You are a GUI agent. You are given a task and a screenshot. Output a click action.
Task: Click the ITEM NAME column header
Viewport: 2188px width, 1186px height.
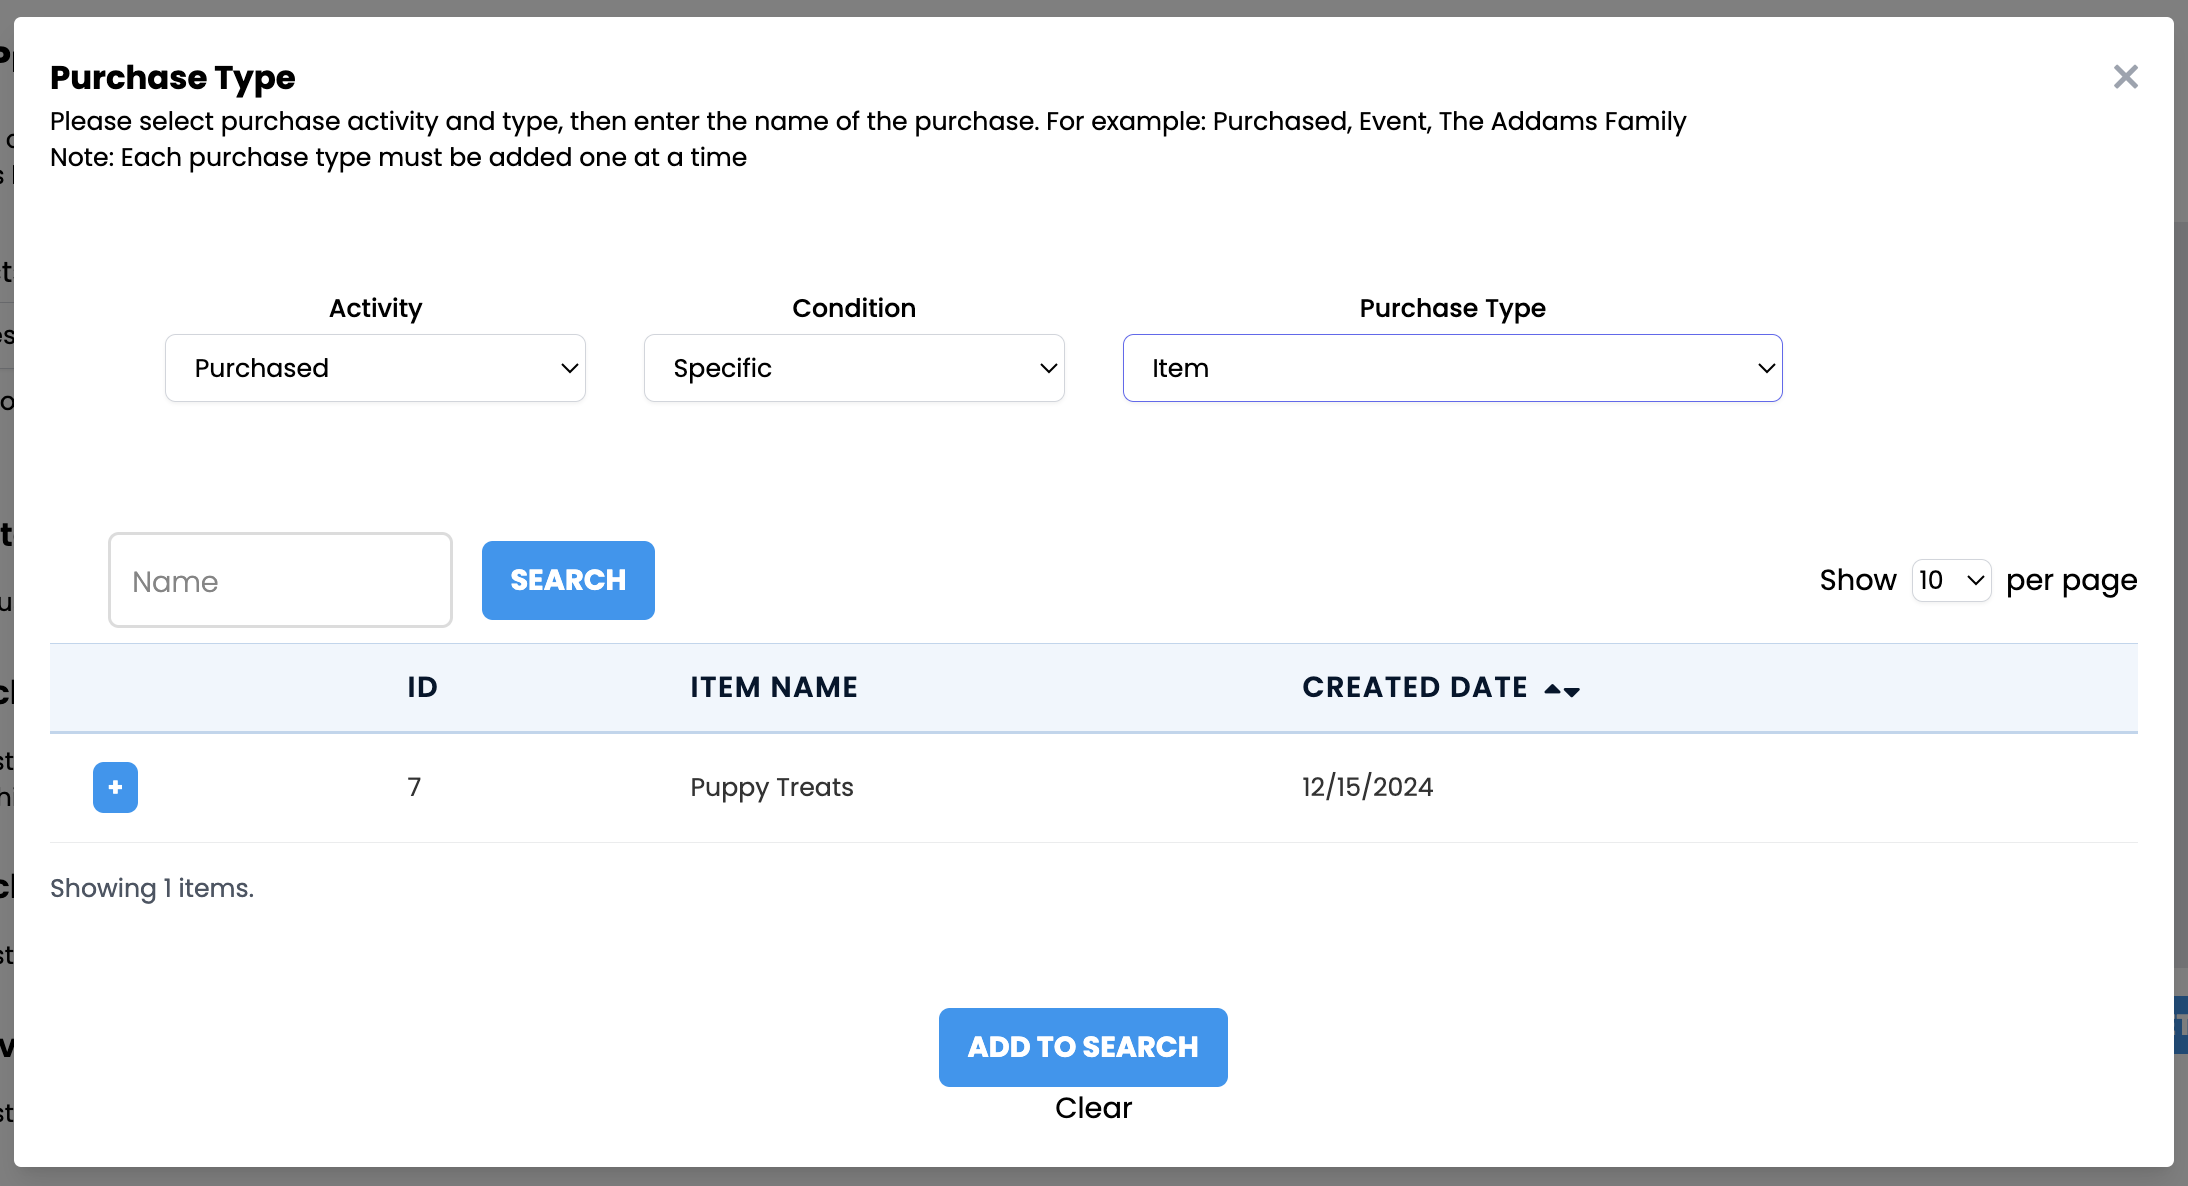coord(773,687)
